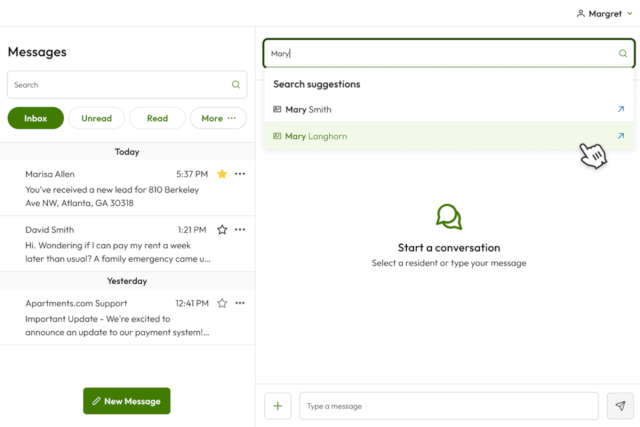Open more options for Marisa Allen message
640x427 pixels.
(240, 174)
